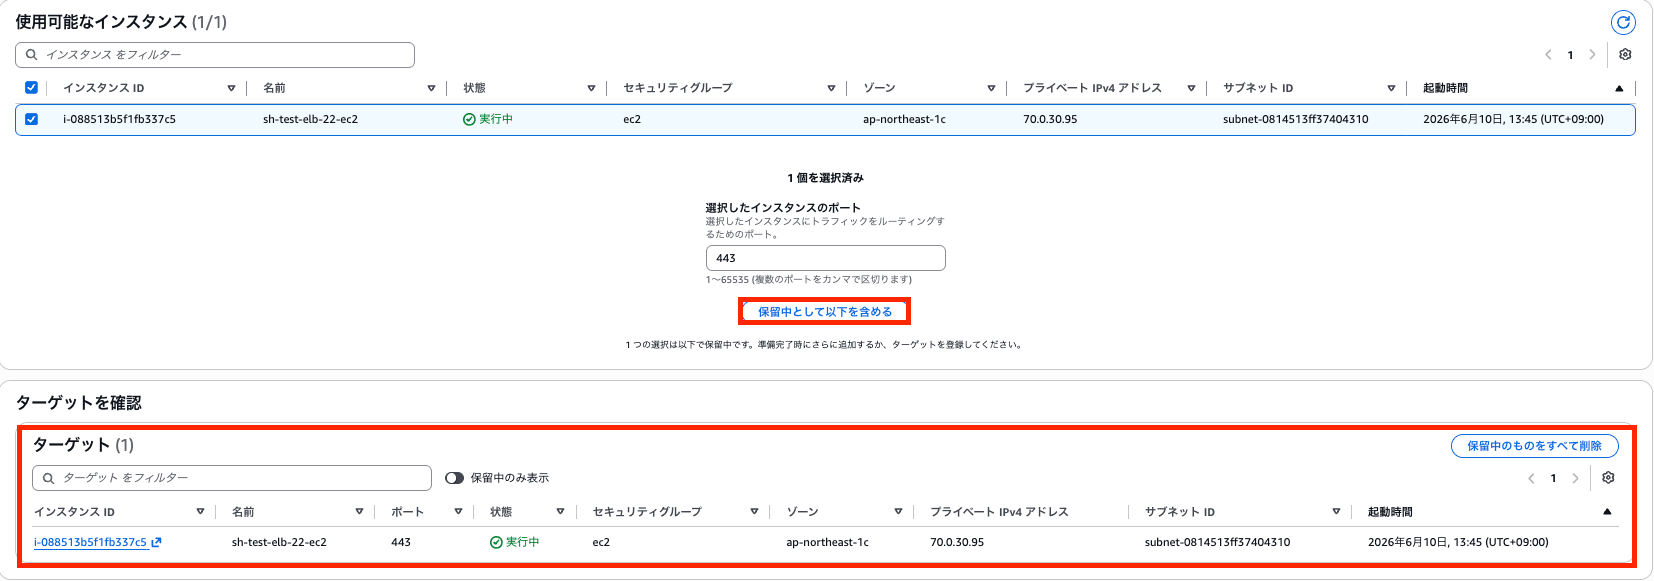This screenshot has height=581, width=1654.
Task: Sort targets table by セキュリティグループ column
Action: click(754, 512)
